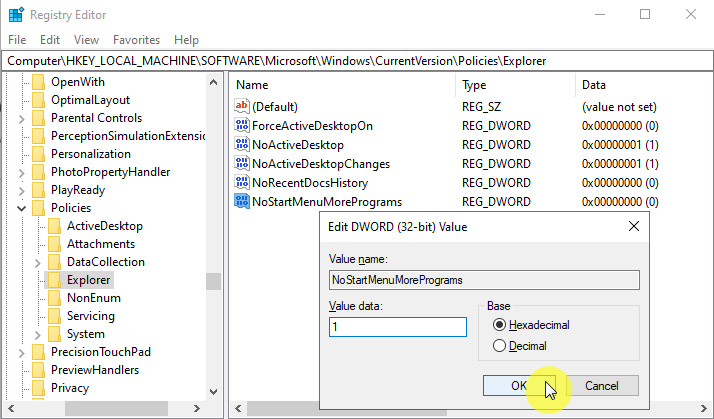Open the Edit menu

(50, 40)
